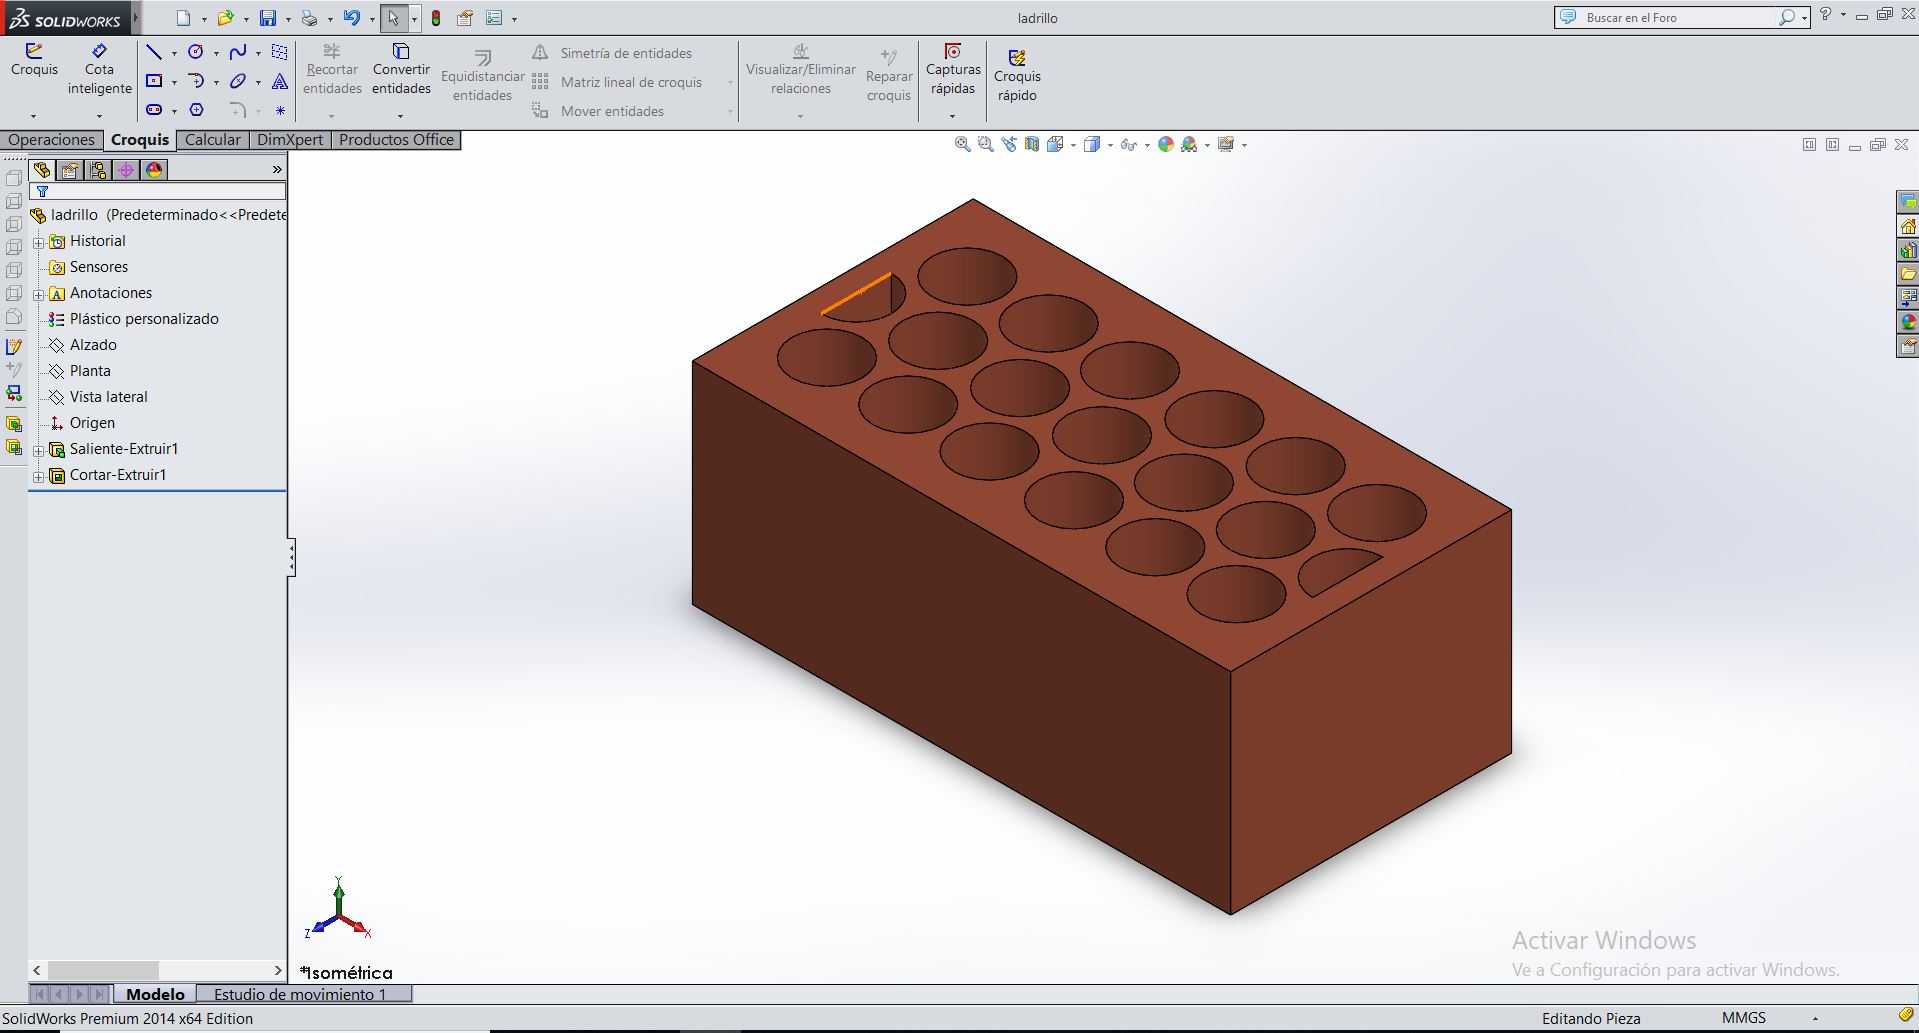Toggle the Select cursor tool
Viewport: 1919px width, 1033px height.
coord(393,18)
